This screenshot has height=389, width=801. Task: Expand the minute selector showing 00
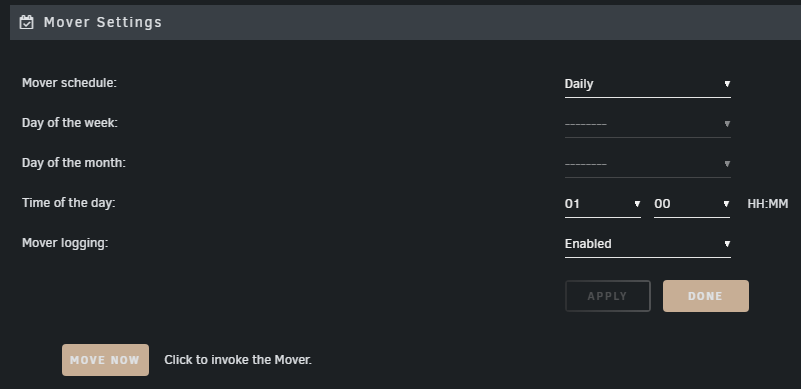pyautogui.click(x=692, y=204)
